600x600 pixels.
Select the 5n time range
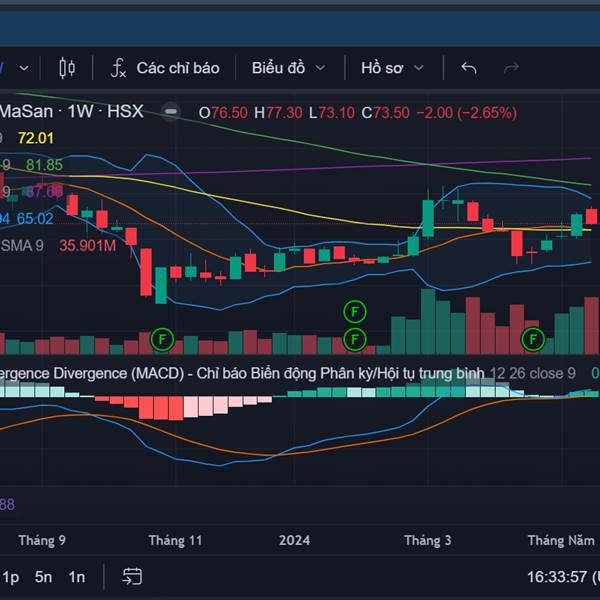pyautogui.click(x=43, y=577)
